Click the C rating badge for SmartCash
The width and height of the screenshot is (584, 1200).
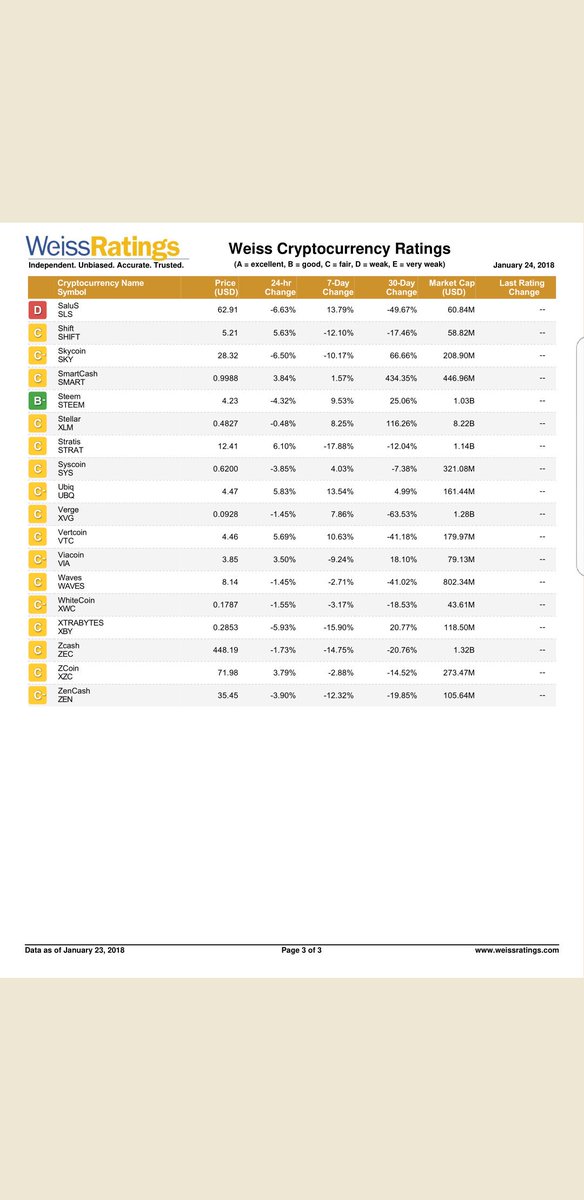pyautogui.click(x=38, y=378)
